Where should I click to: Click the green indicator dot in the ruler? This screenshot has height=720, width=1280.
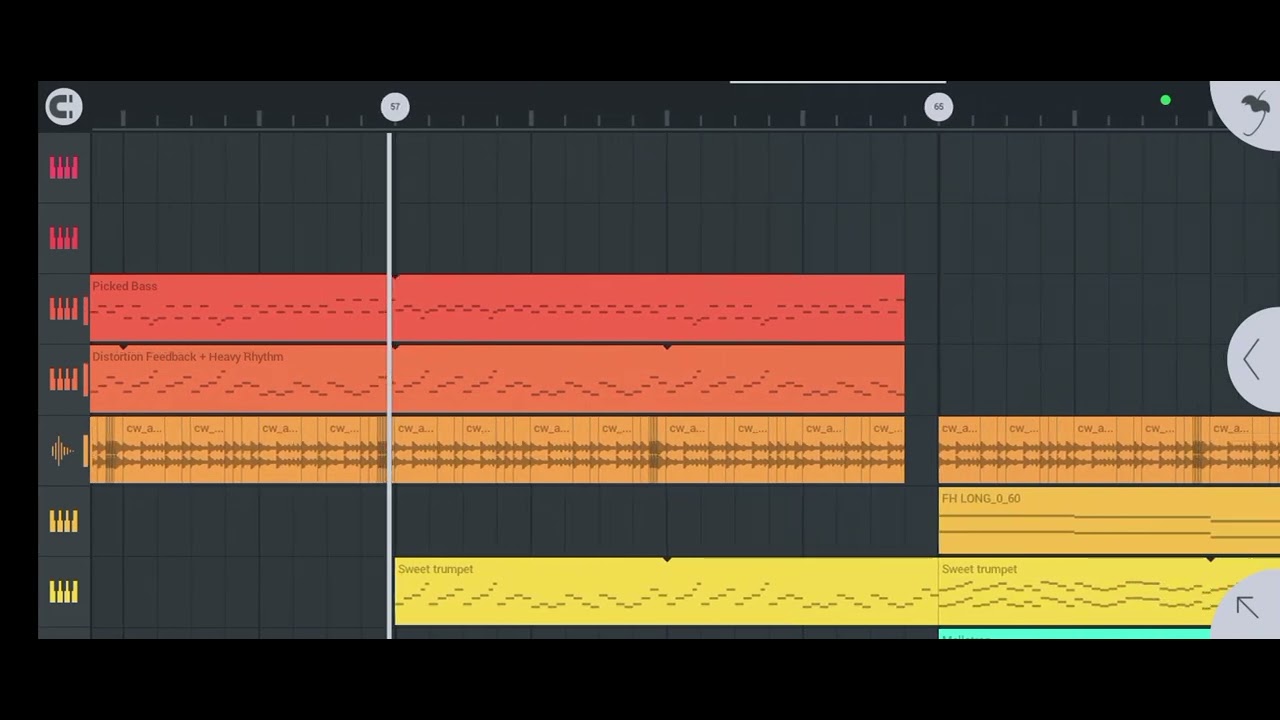pyautogui.click(x=1165, y=100)
